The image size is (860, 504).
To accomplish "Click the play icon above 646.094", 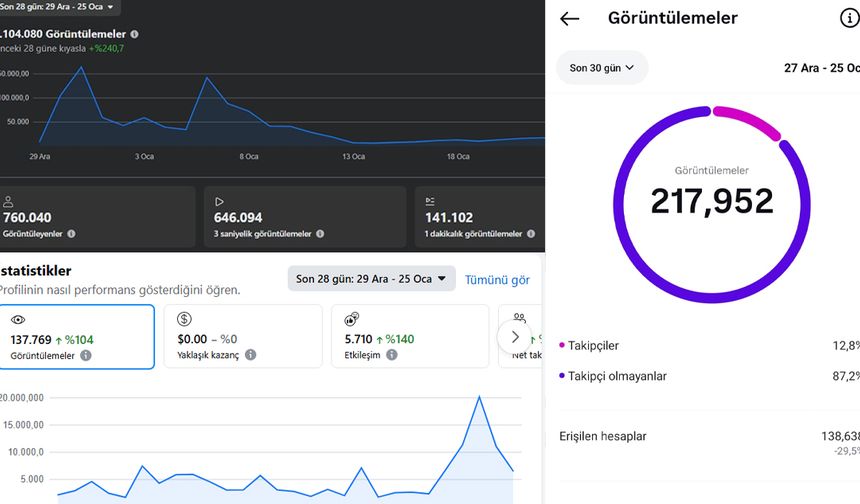I will (220, 201).
